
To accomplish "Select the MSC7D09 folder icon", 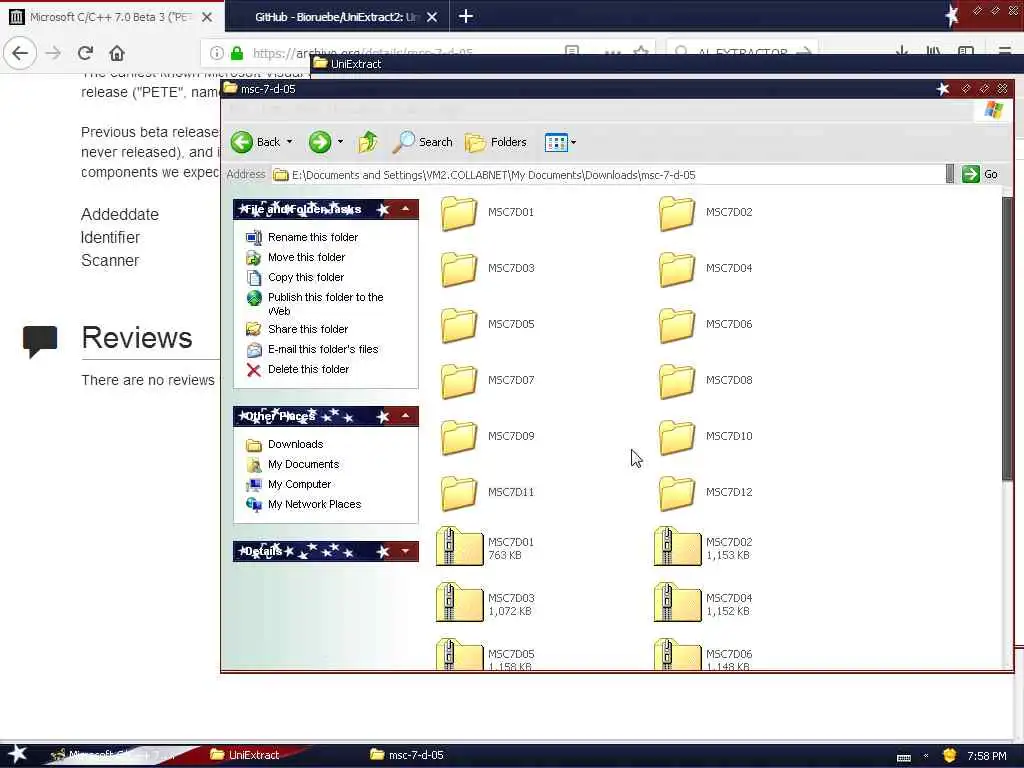I will point(459,437).
